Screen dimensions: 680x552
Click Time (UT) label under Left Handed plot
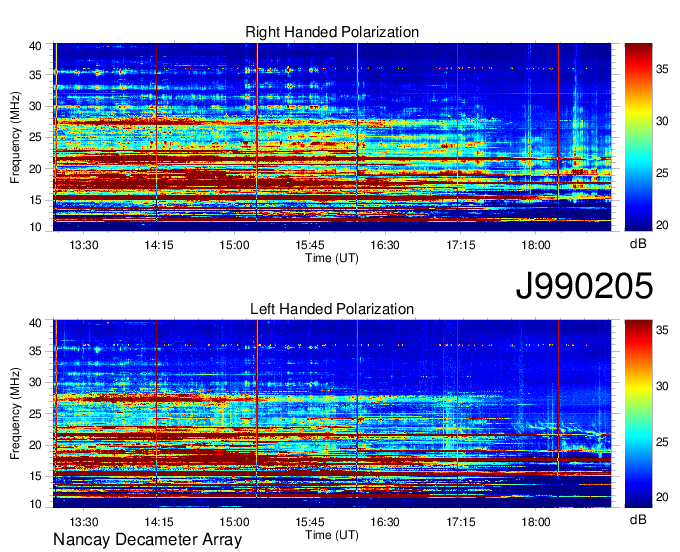point(332,535)
